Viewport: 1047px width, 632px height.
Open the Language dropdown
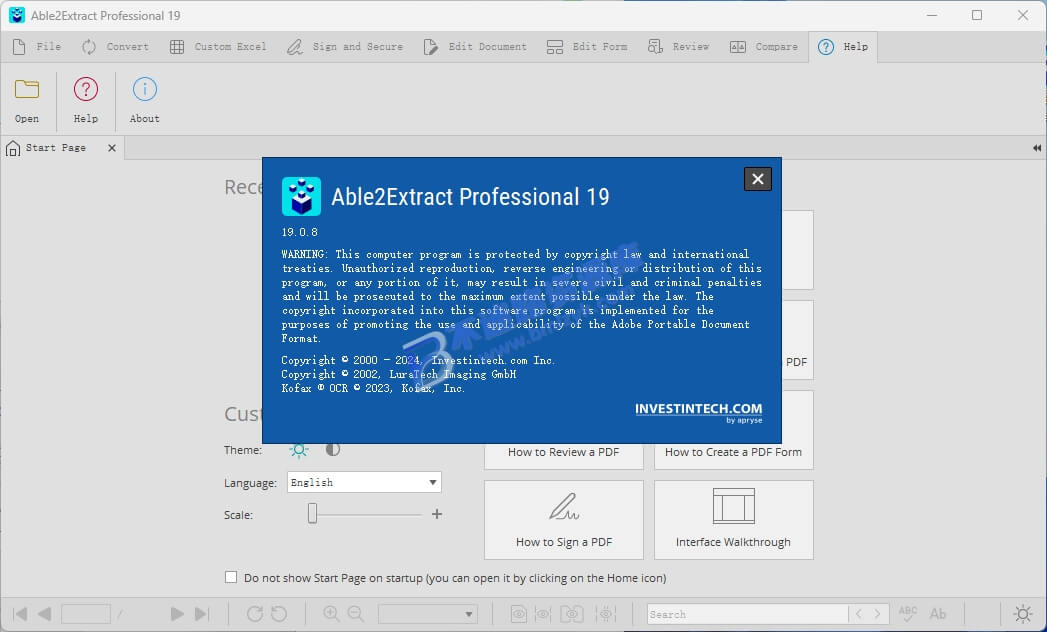364,482
